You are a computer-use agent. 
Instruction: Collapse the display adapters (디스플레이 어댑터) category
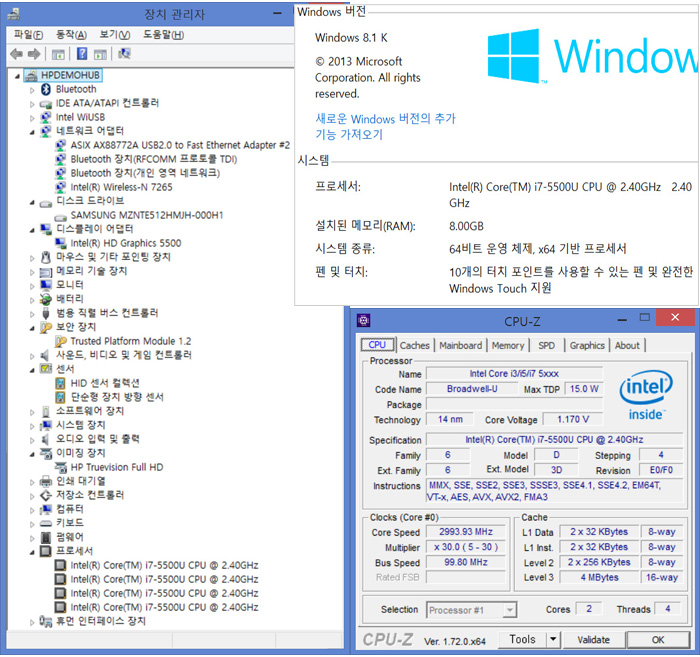click(32, 230)
